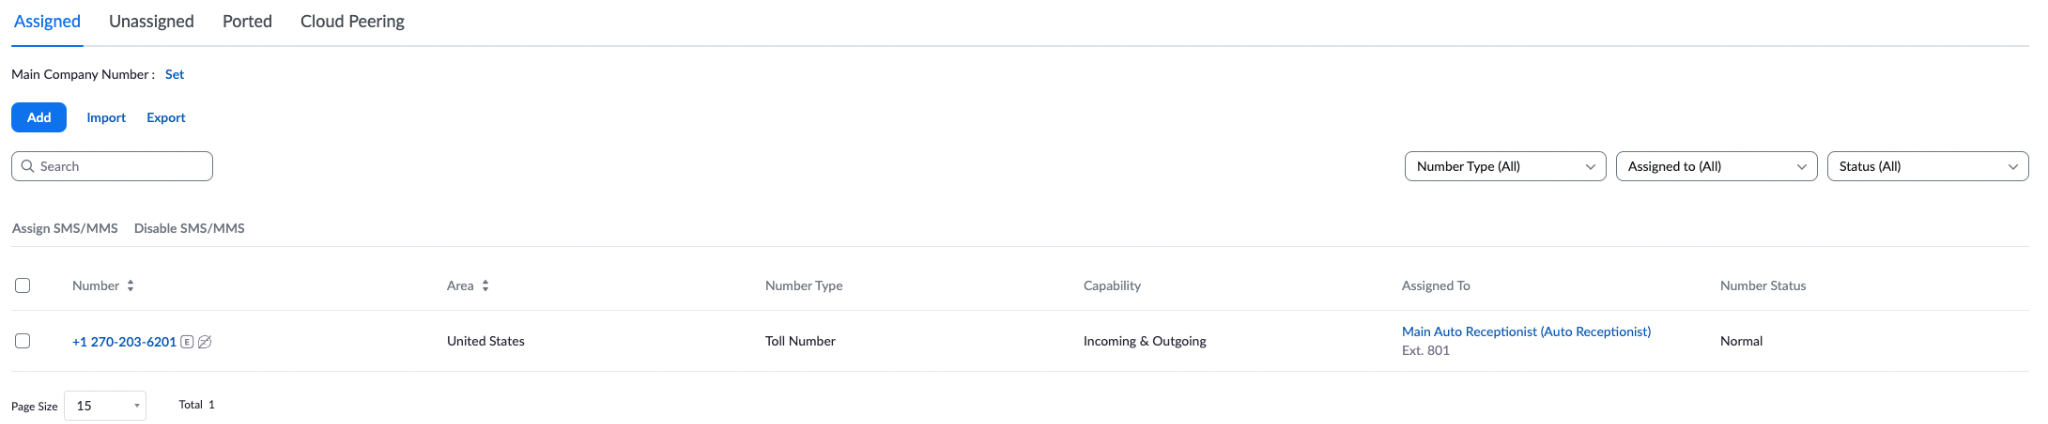Set the Main Company Number
The image size is (2048, 424).
click(x=174, y=74)
